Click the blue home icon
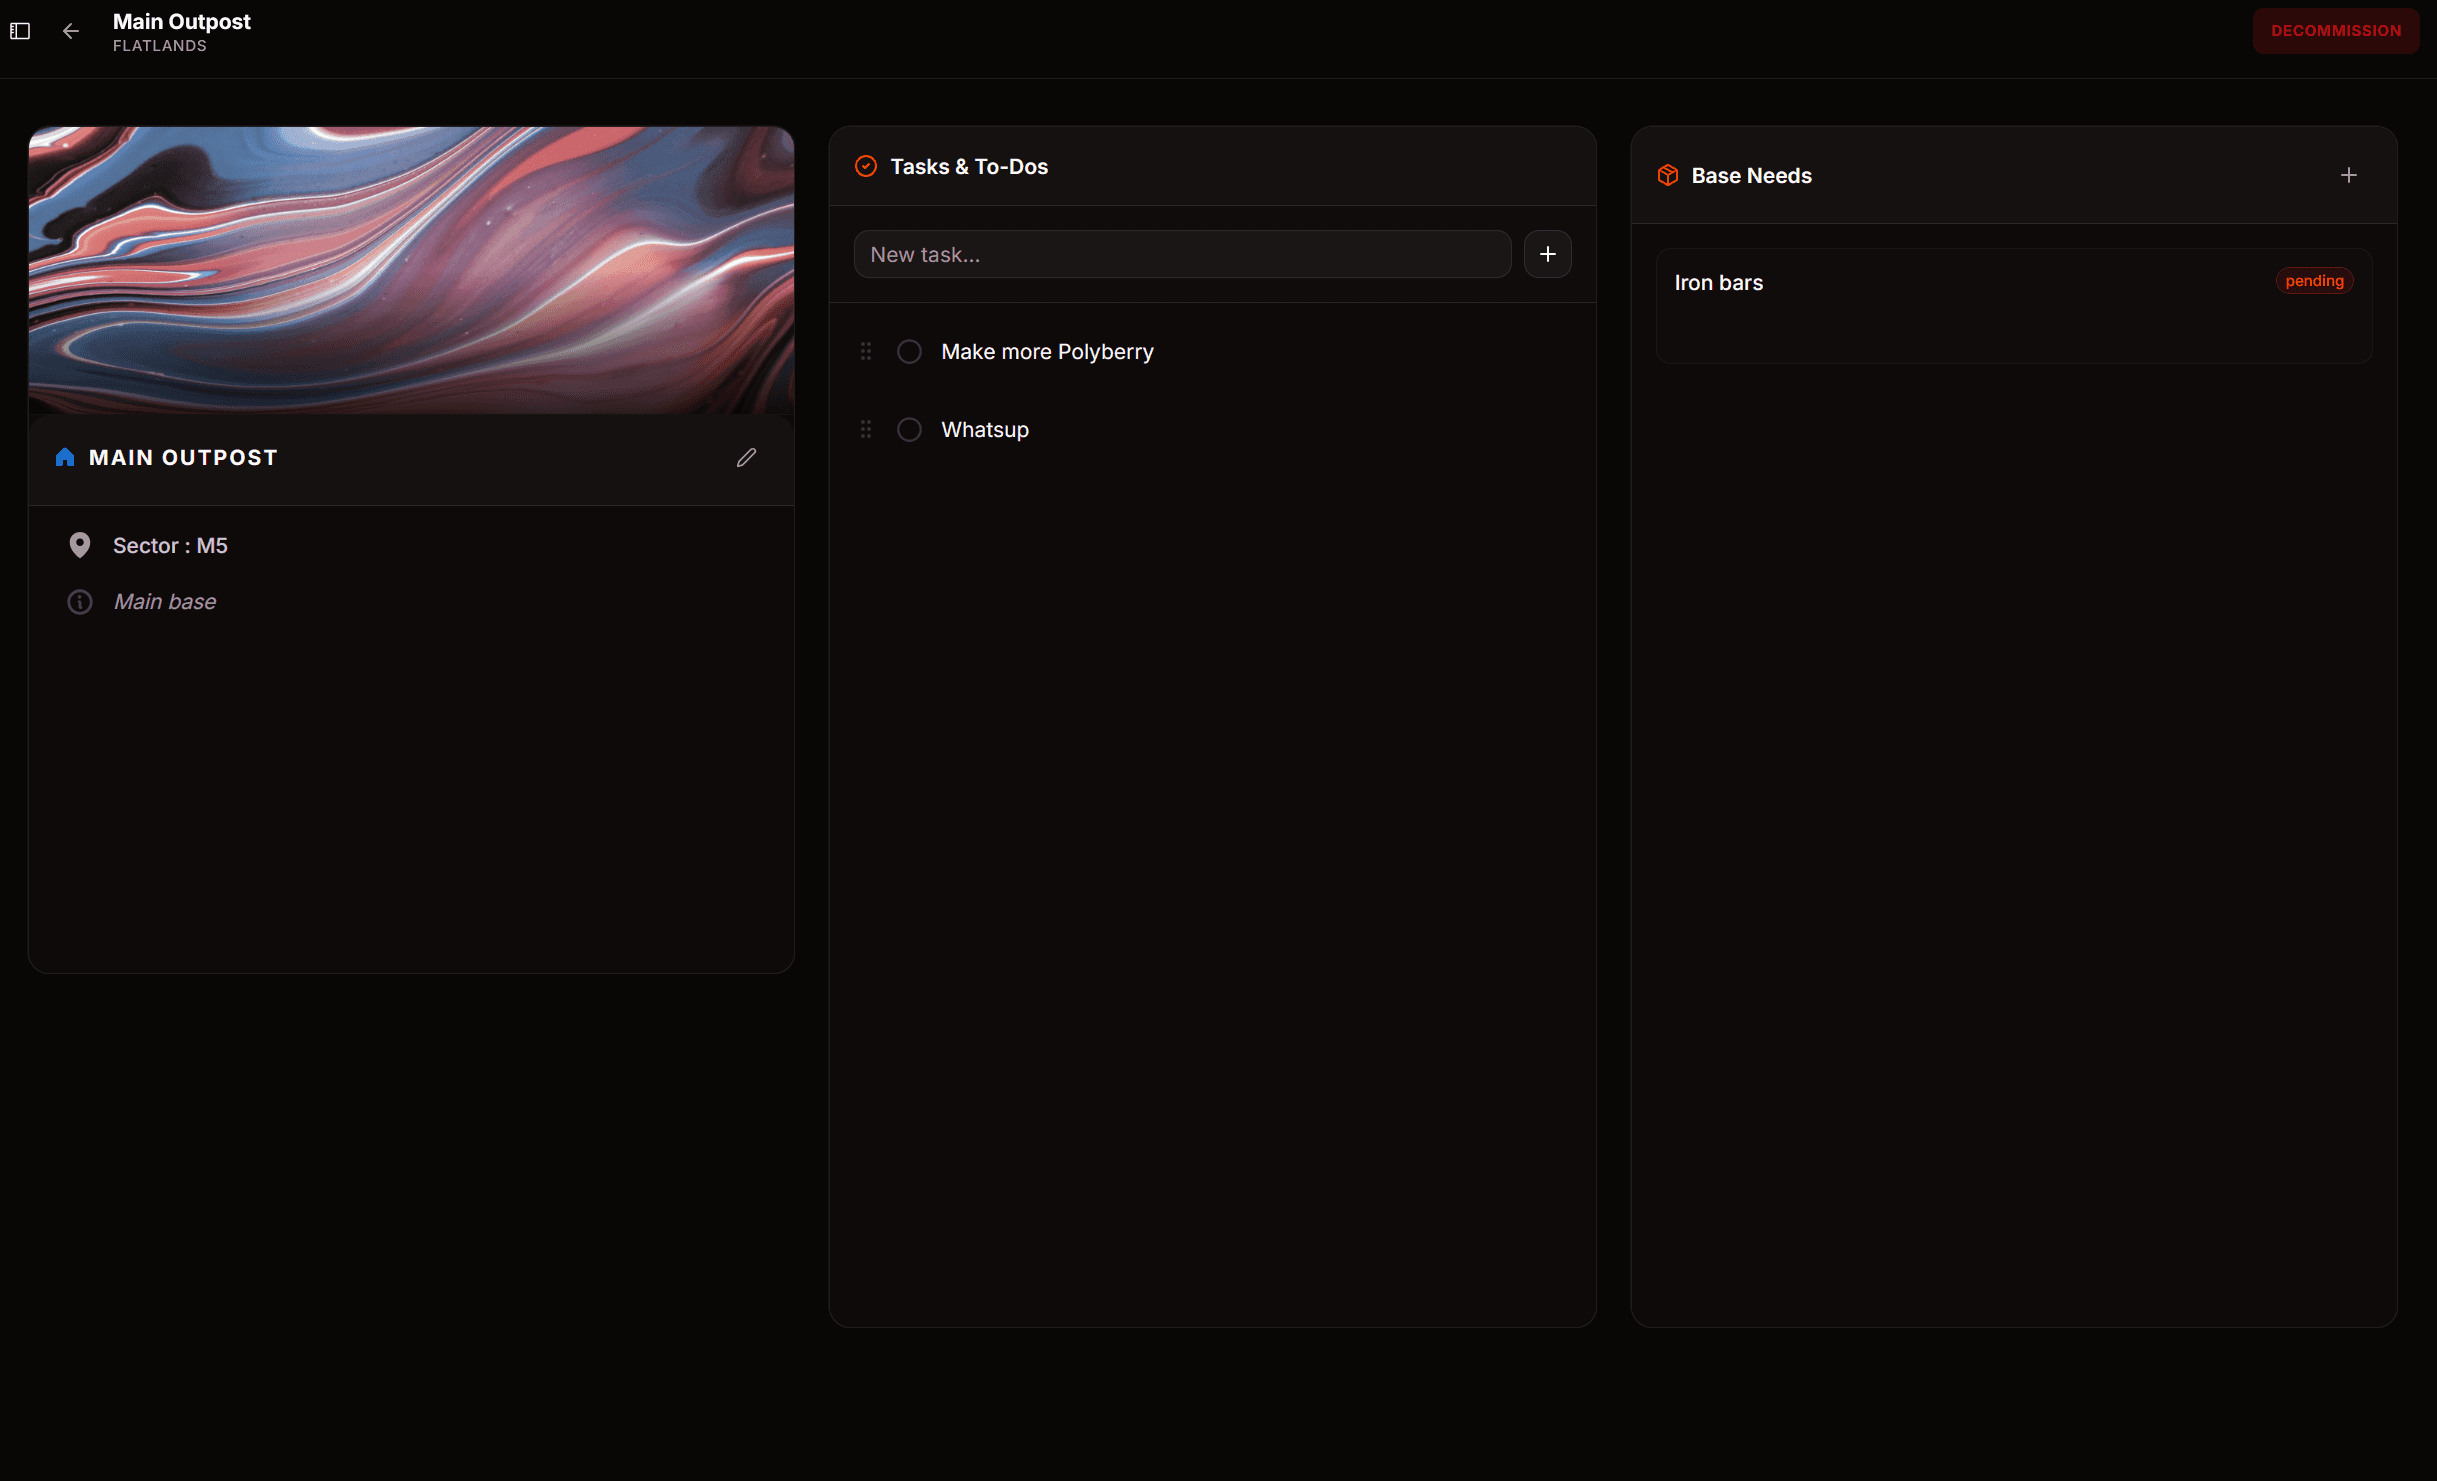The height and width of the screenshot is (1481, 2437). click(x=65, y=458)
